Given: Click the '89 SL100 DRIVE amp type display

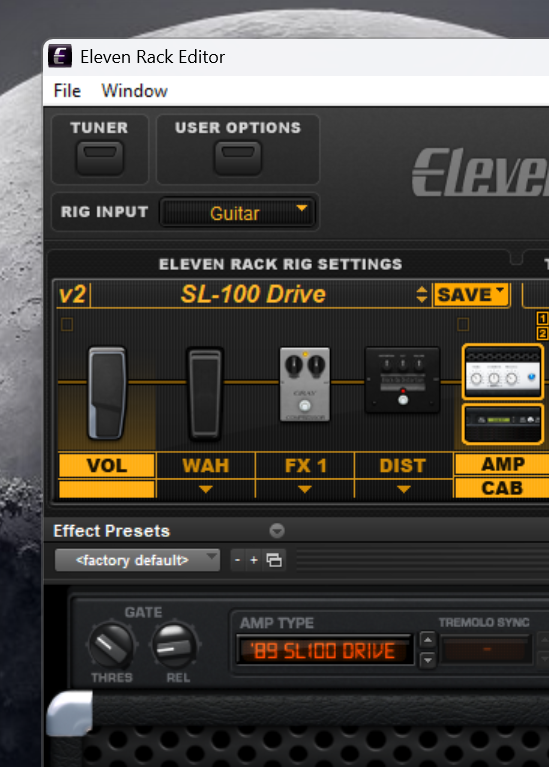Looking at the screenshot, I should [324, 651].
